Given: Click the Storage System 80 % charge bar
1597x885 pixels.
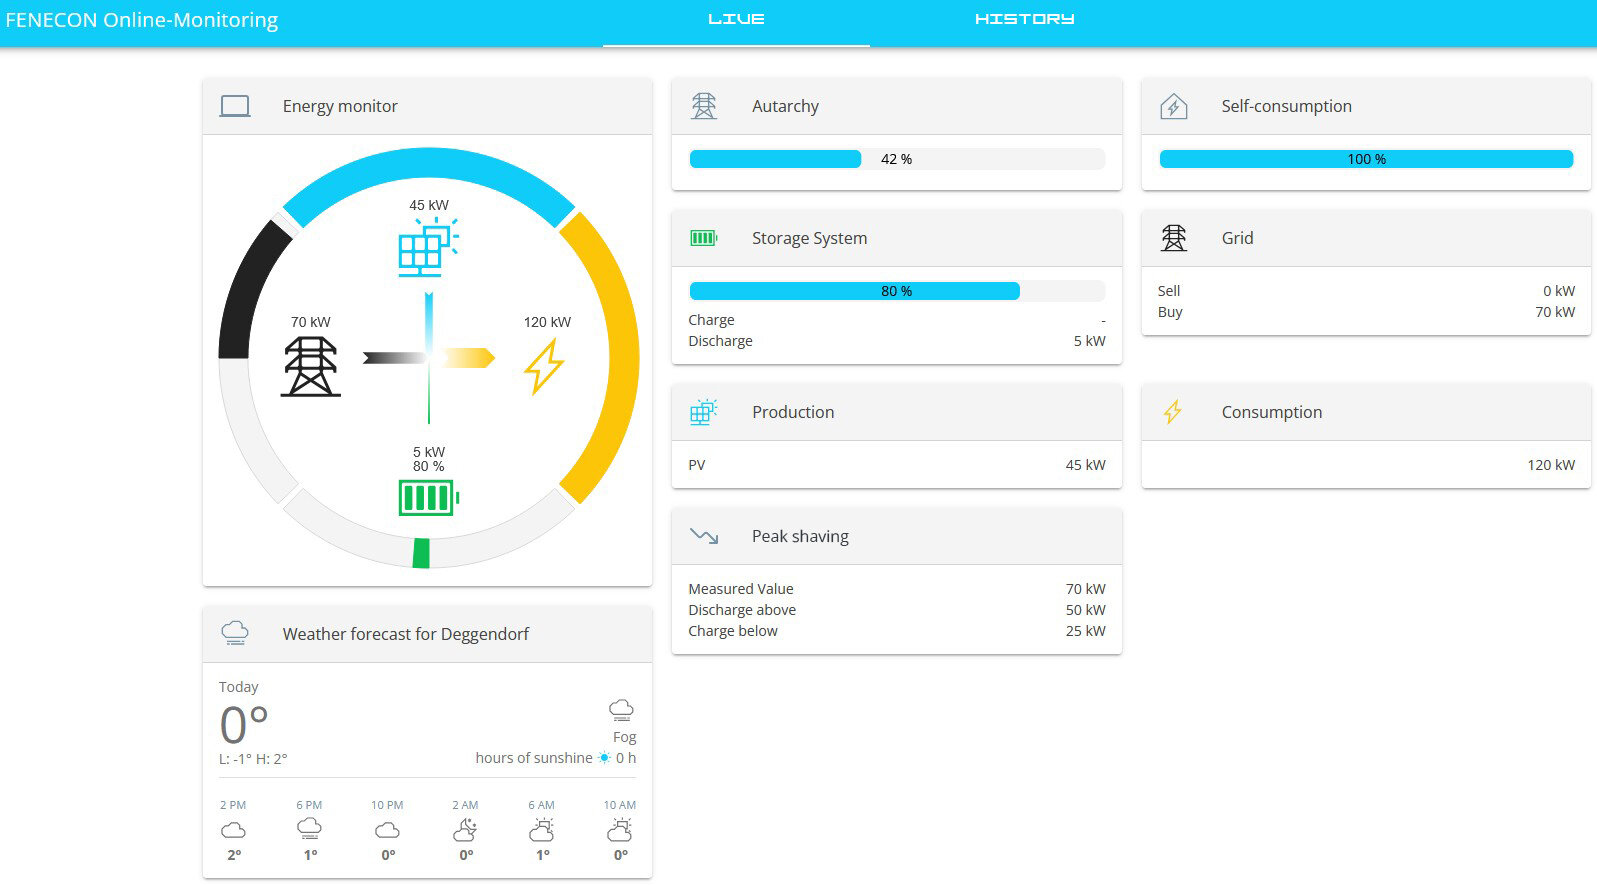Looking at the screenshot, I should pyautogui.click(x=896, y=291).
